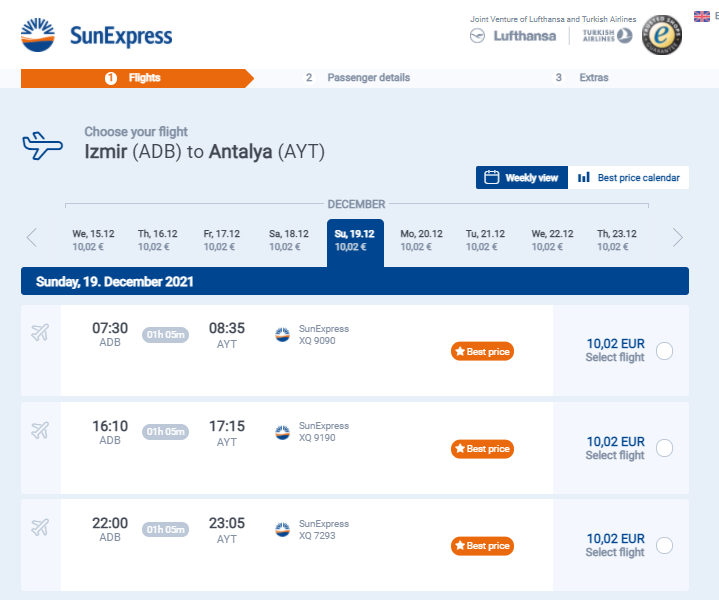Switch to Best price calendar
The height and width of the screenshot is (600, 719).
(x=629, y=178)
